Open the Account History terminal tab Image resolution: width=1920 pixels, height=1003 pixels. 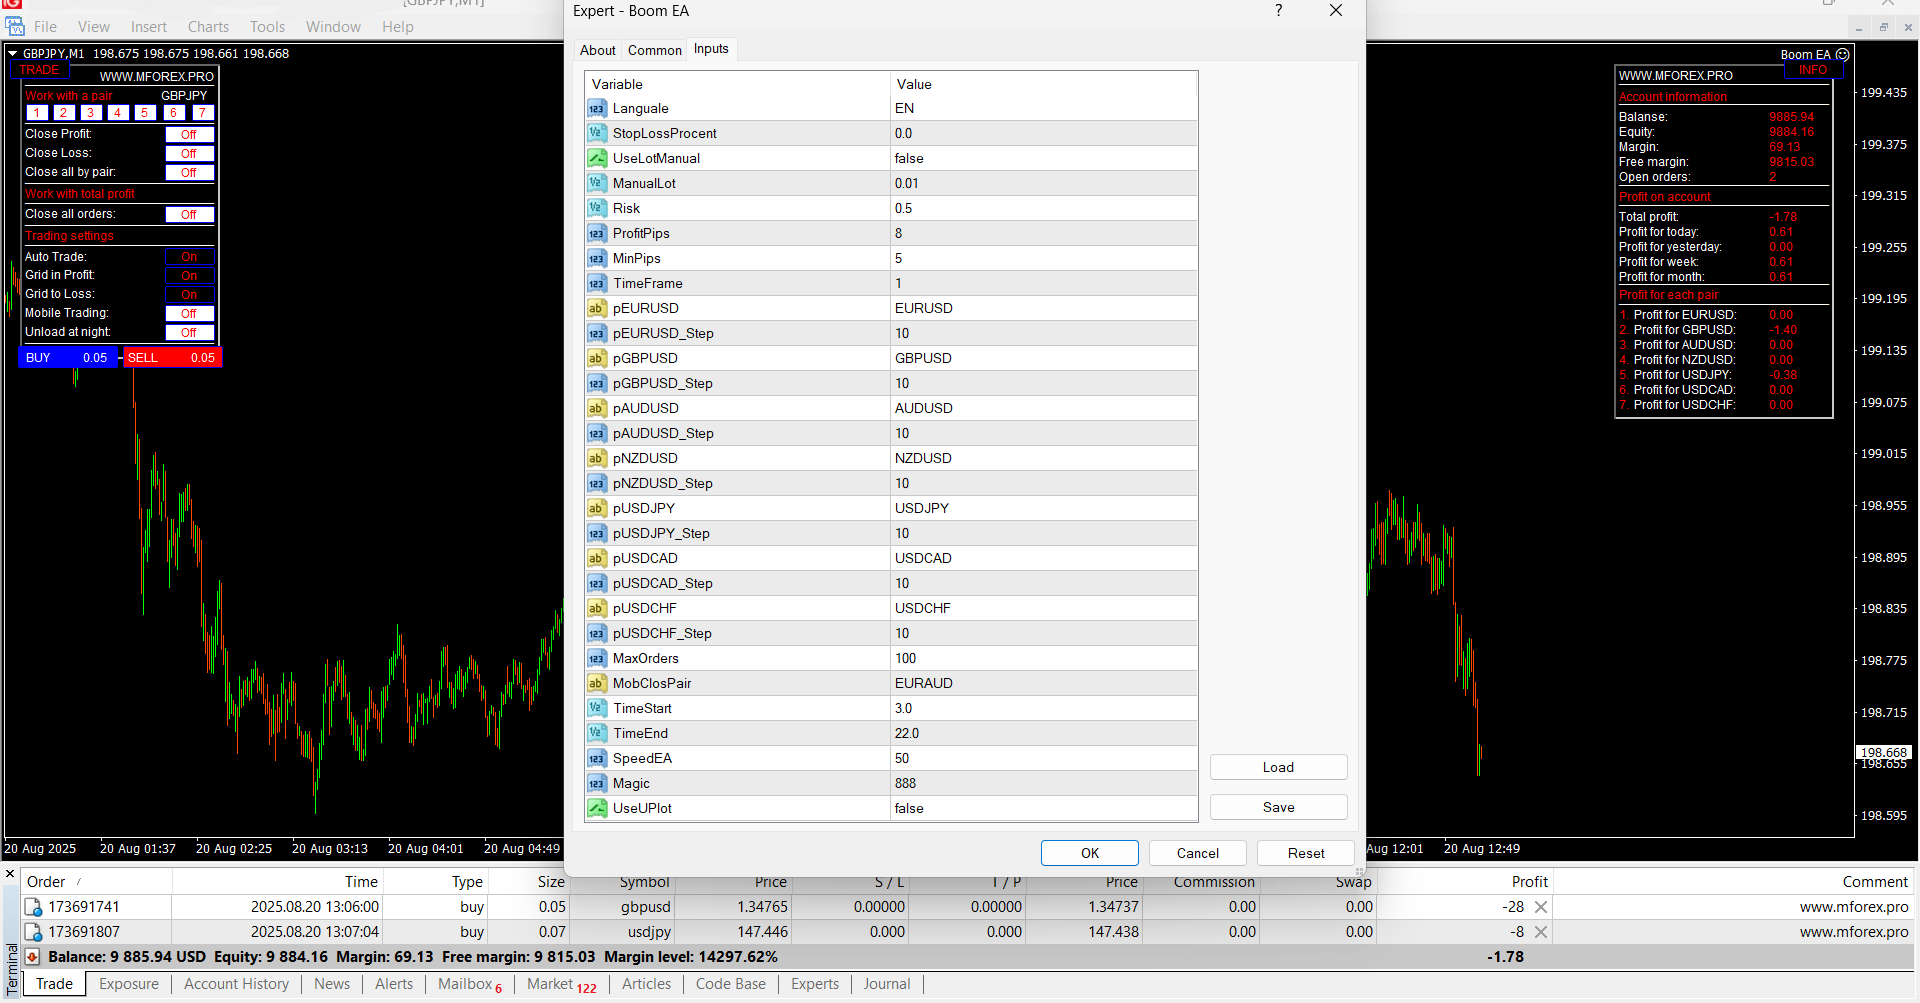coord(236,984)
